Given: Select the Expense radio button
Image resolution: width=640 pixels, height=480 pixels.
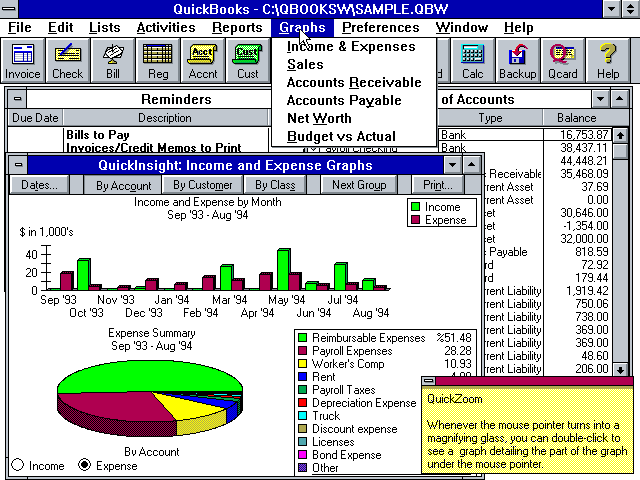Looking at the screenshot, I should (84, 465).
